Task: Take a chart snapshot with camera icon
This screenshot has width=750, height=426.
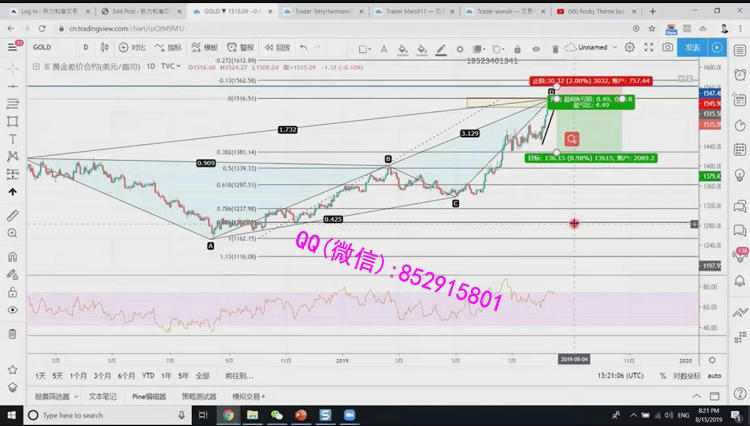Action: 667,47
